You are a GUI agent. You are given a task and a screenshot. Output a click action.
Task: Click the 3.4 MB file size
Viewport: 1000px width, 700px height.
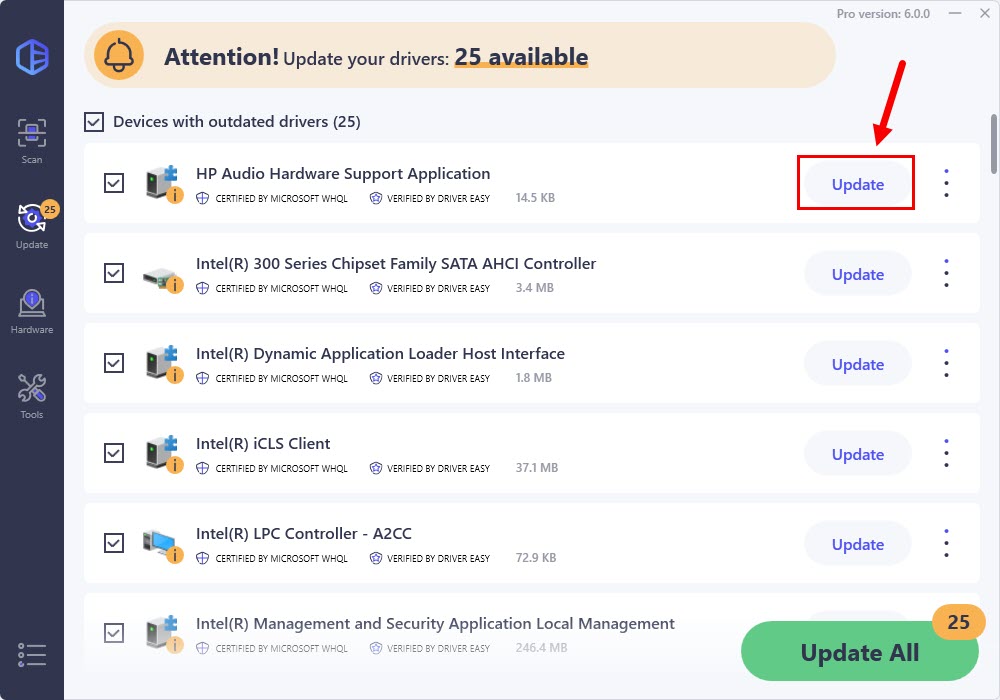click(x=534, y=288)
